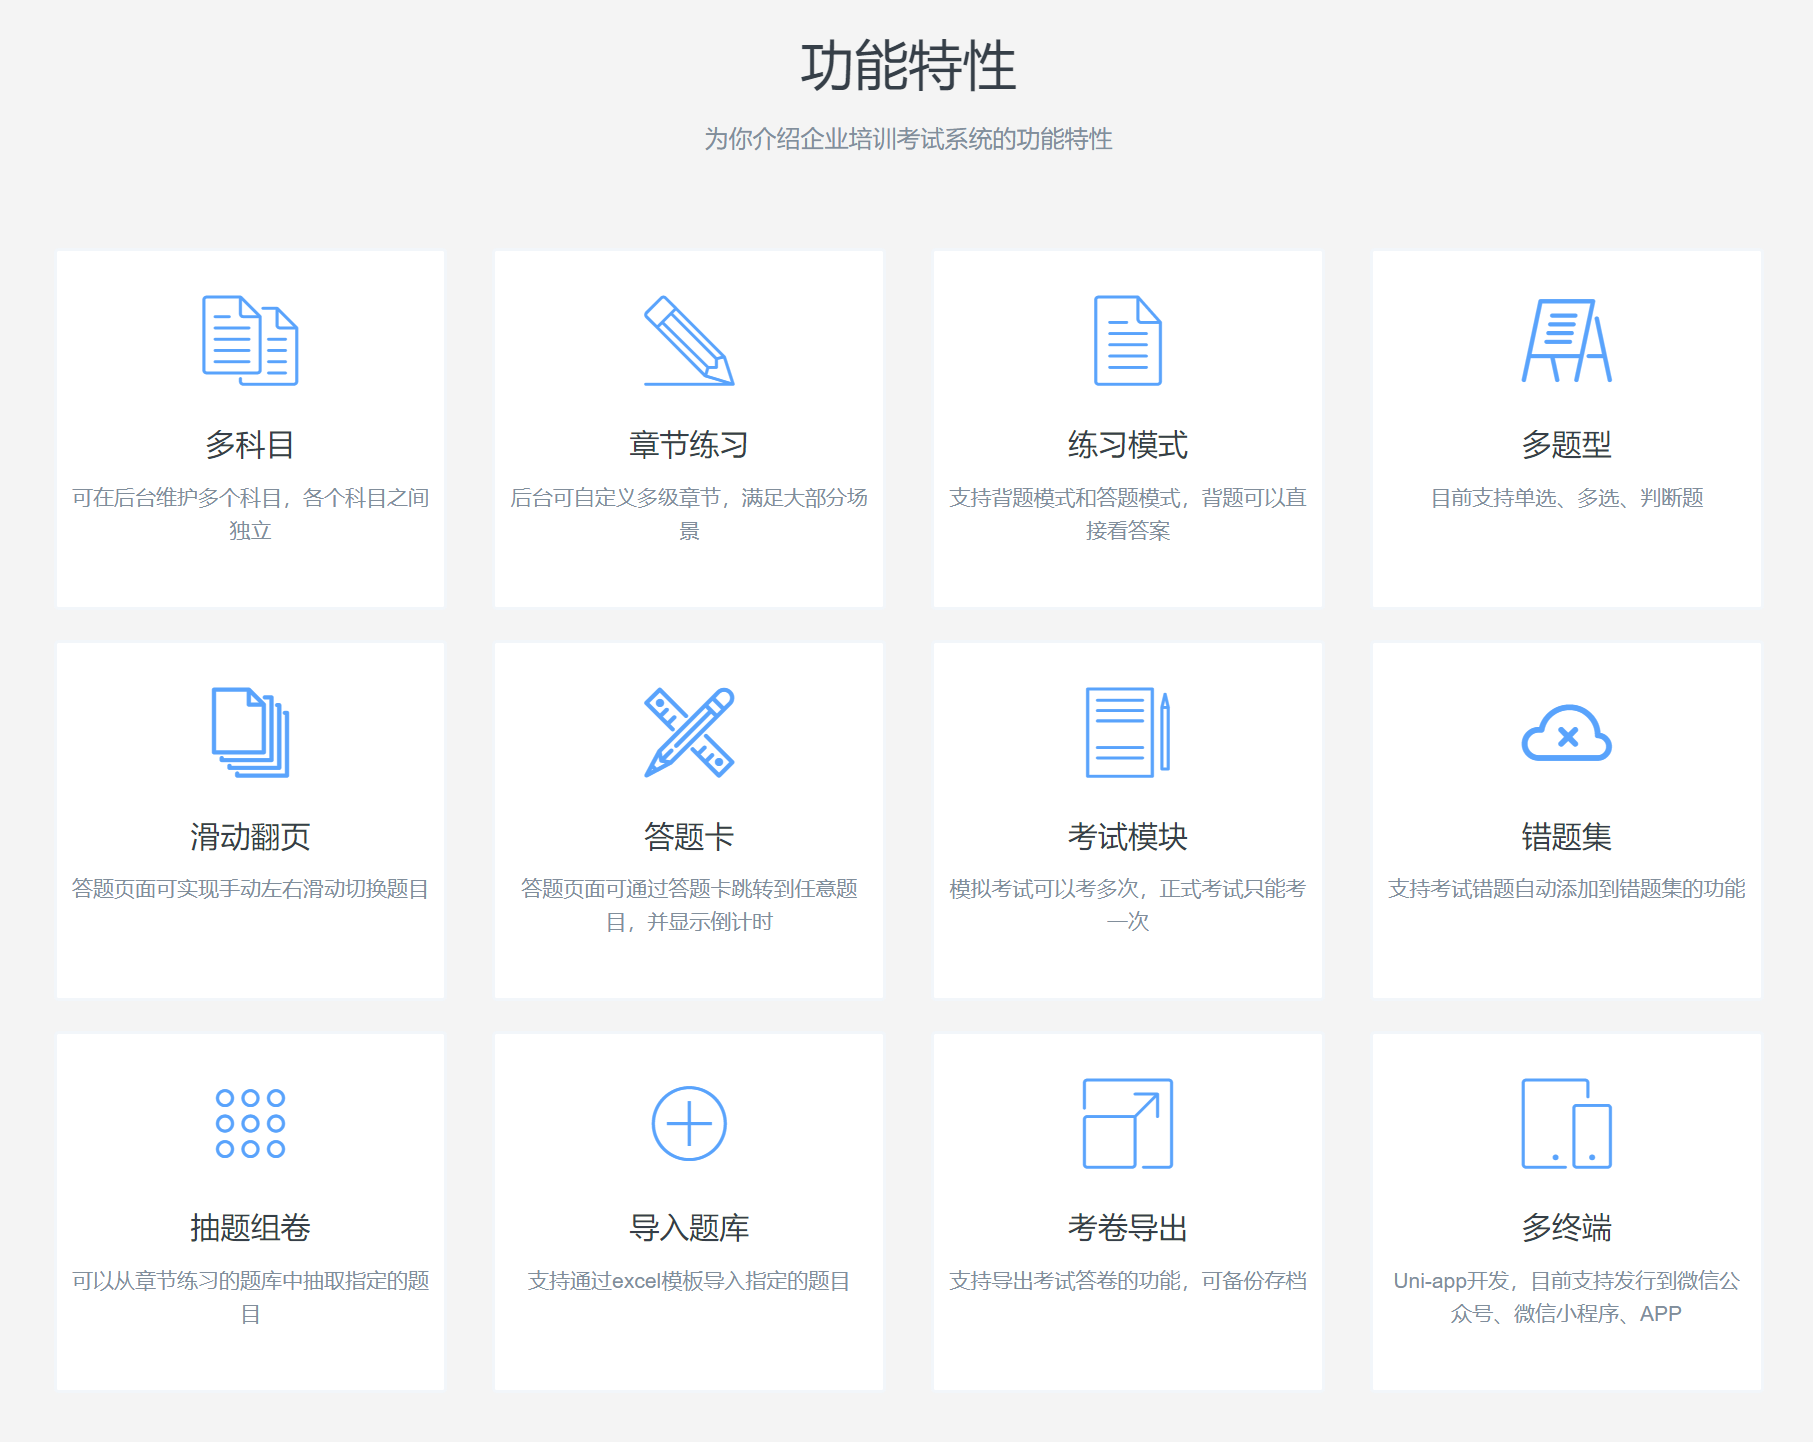Viewport: 1813px width, 1442px height.
Task: Click the 考卷导出 export arrow icon
Action: coord(1127,1123)
